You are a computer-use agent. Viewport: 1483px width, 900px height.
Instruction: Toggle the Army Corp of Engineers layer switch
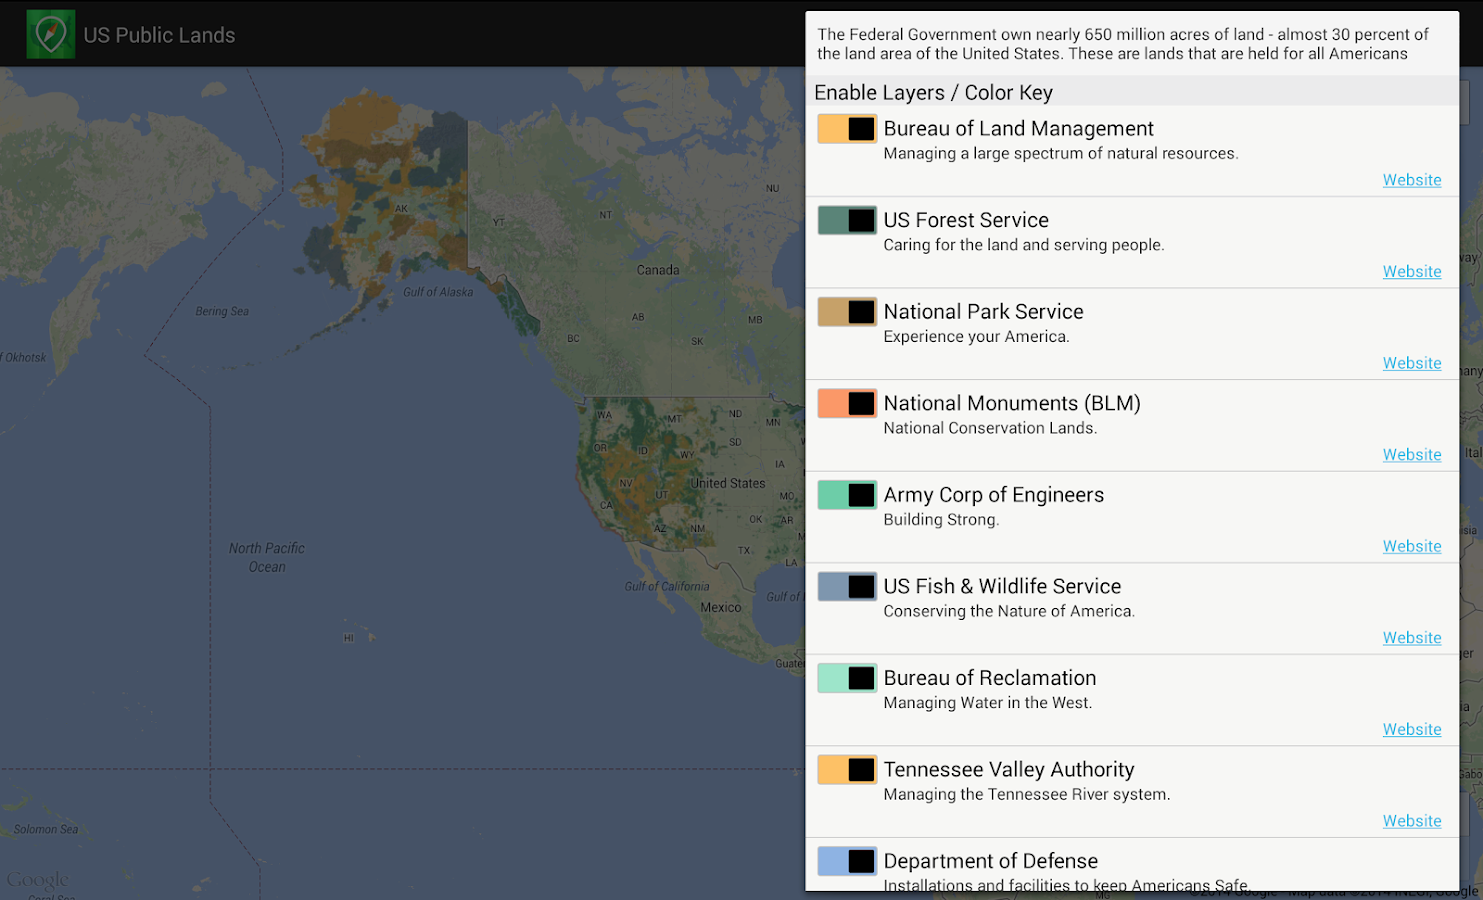pyautogui.click(x=847, y=495)
